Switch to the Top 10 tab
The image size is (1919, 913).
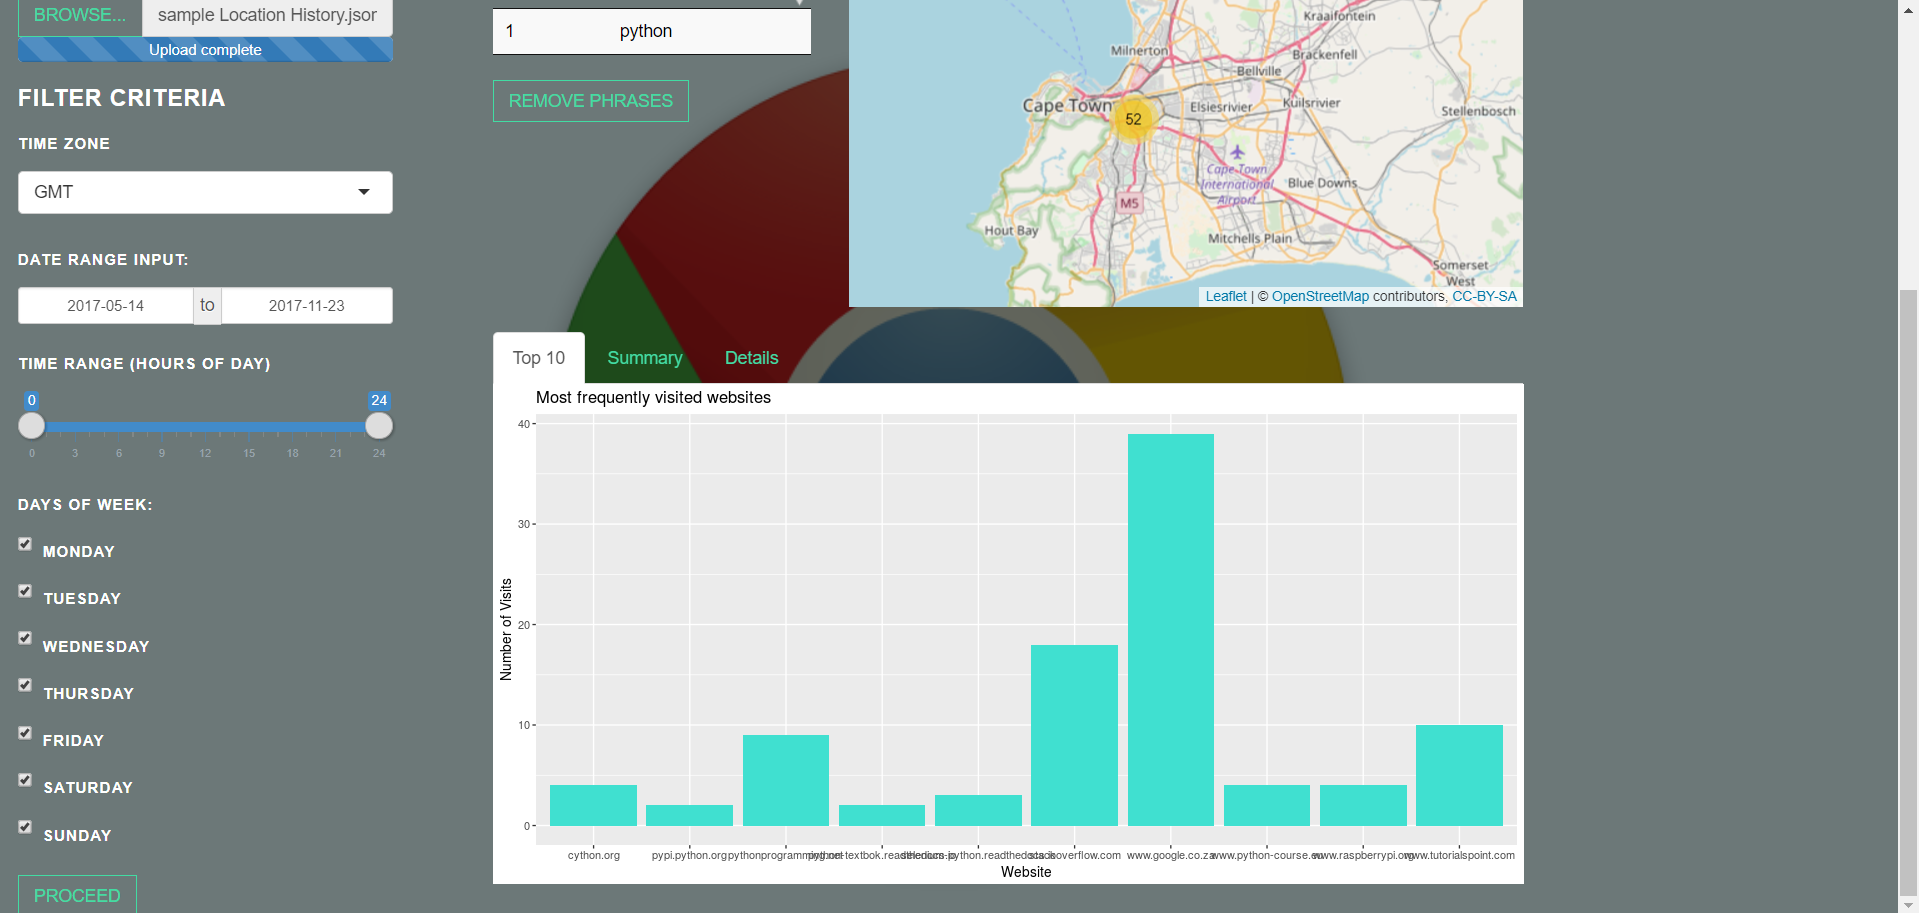point(539,358)
